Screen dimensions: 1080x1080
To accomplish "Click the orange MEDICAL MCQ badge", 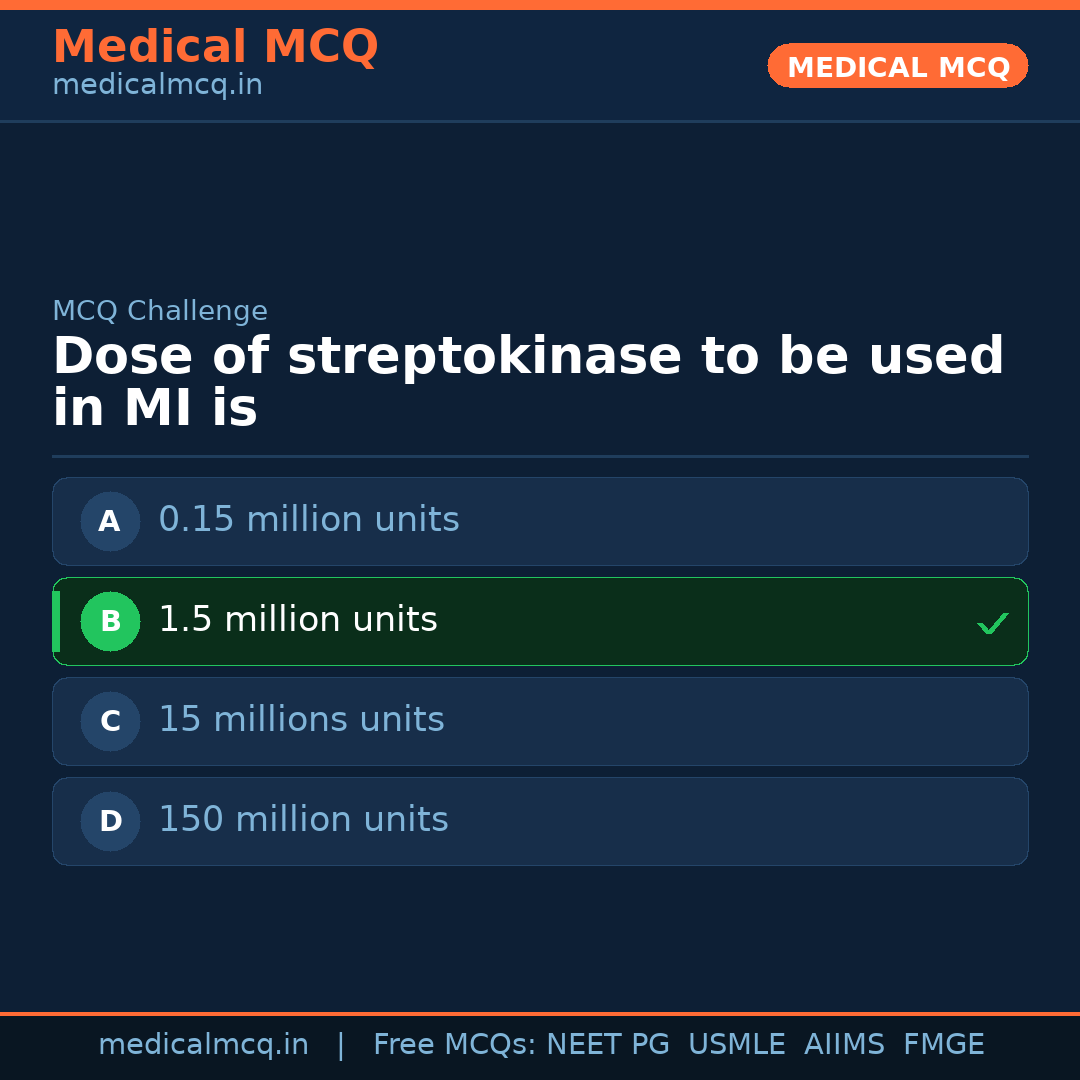I will (897, 67).
